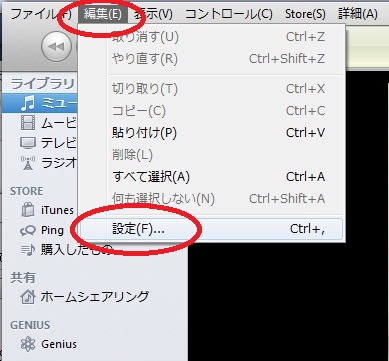Select ホームシェアリング sidebar item

[95, 297]
